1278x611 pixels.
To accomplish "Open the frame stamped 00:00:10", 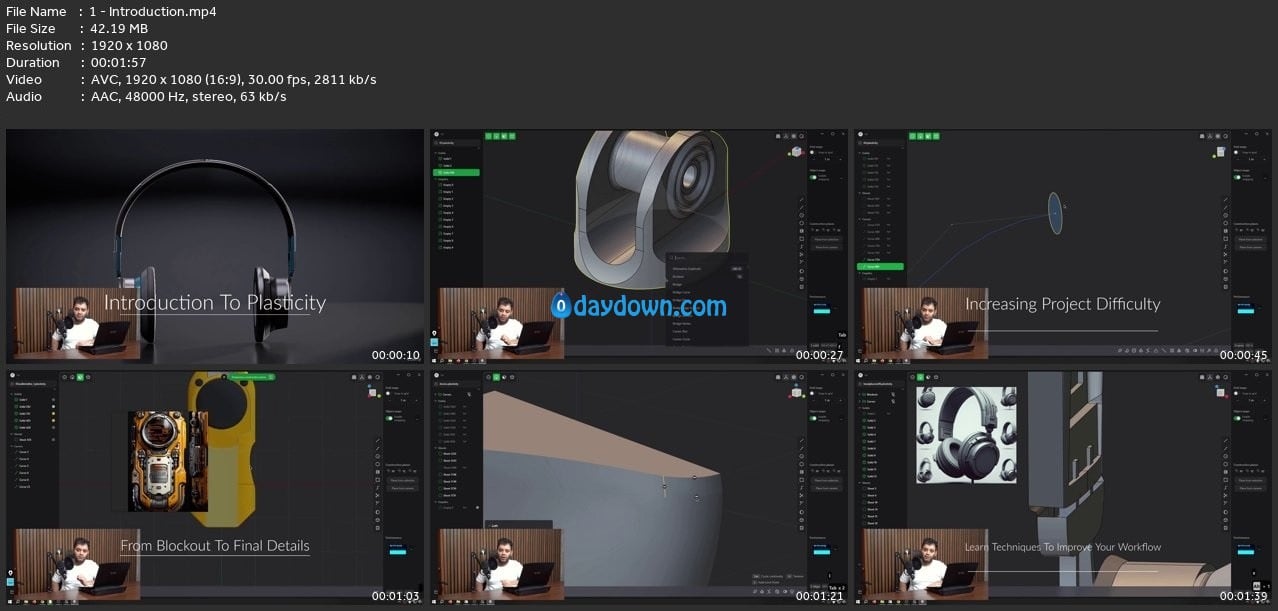I will click(x=215, y=246).
